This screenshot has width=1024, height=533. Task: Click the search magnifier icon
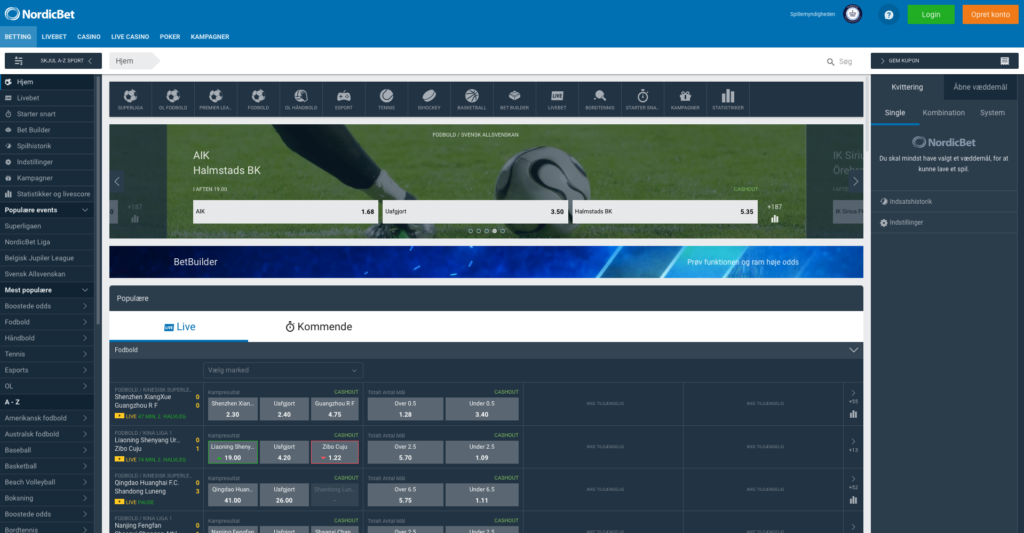pyautogui.click(x=830, y=61)
